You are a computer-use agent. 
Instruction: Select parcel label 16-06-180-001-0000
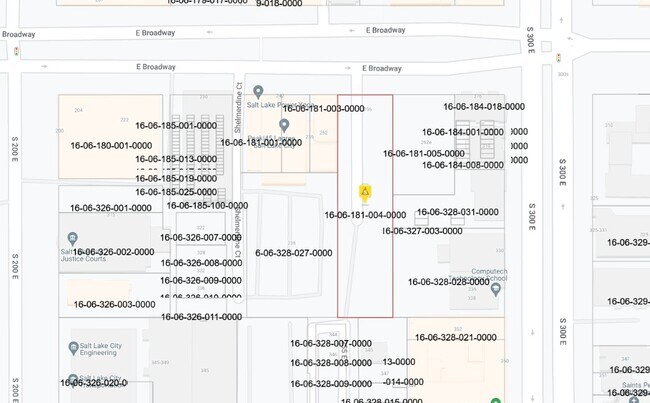pyautogui.click(x=111, y=145)
